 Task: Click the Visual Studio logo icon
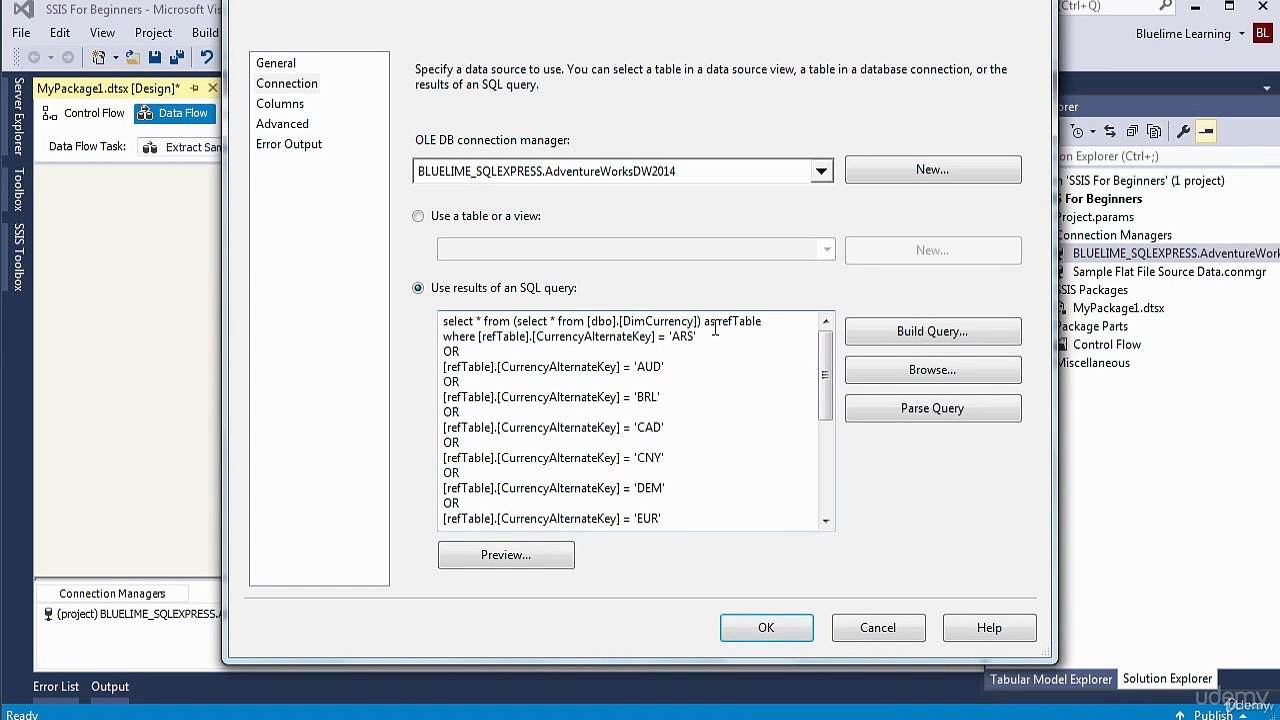[x=22, y=9]
